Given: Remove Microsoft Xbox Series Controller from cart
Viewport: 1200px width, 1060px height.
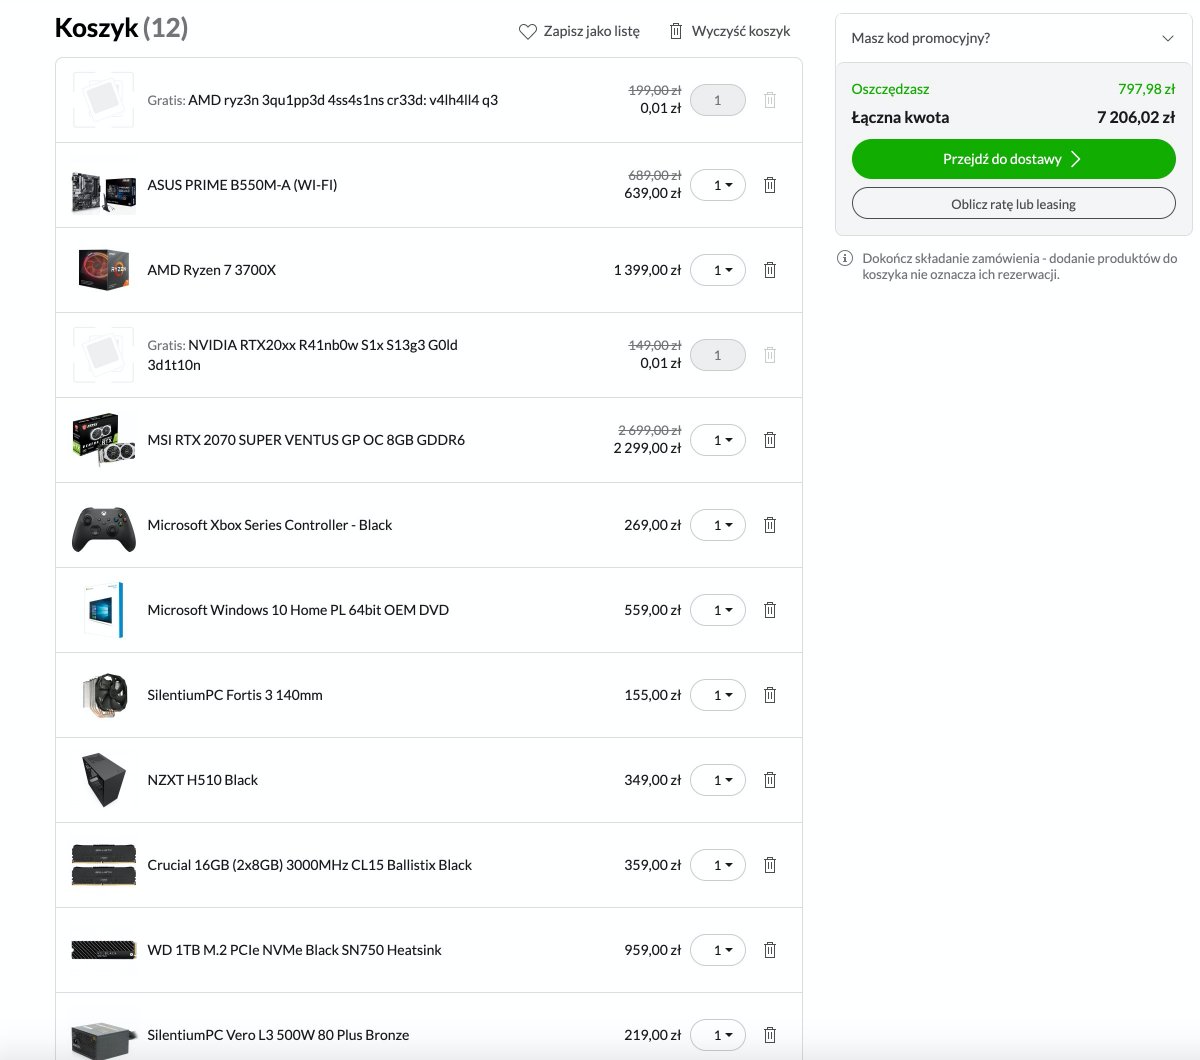Looking at the screenshot, I should [x=770, y=525].
